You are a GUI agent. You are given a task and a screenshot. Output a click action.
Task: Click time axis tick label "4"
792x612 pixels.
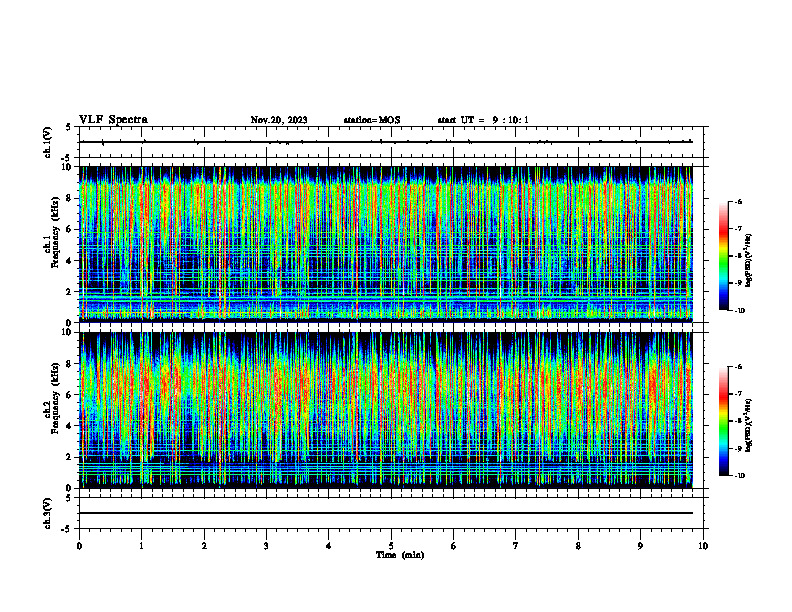(329, 546)
